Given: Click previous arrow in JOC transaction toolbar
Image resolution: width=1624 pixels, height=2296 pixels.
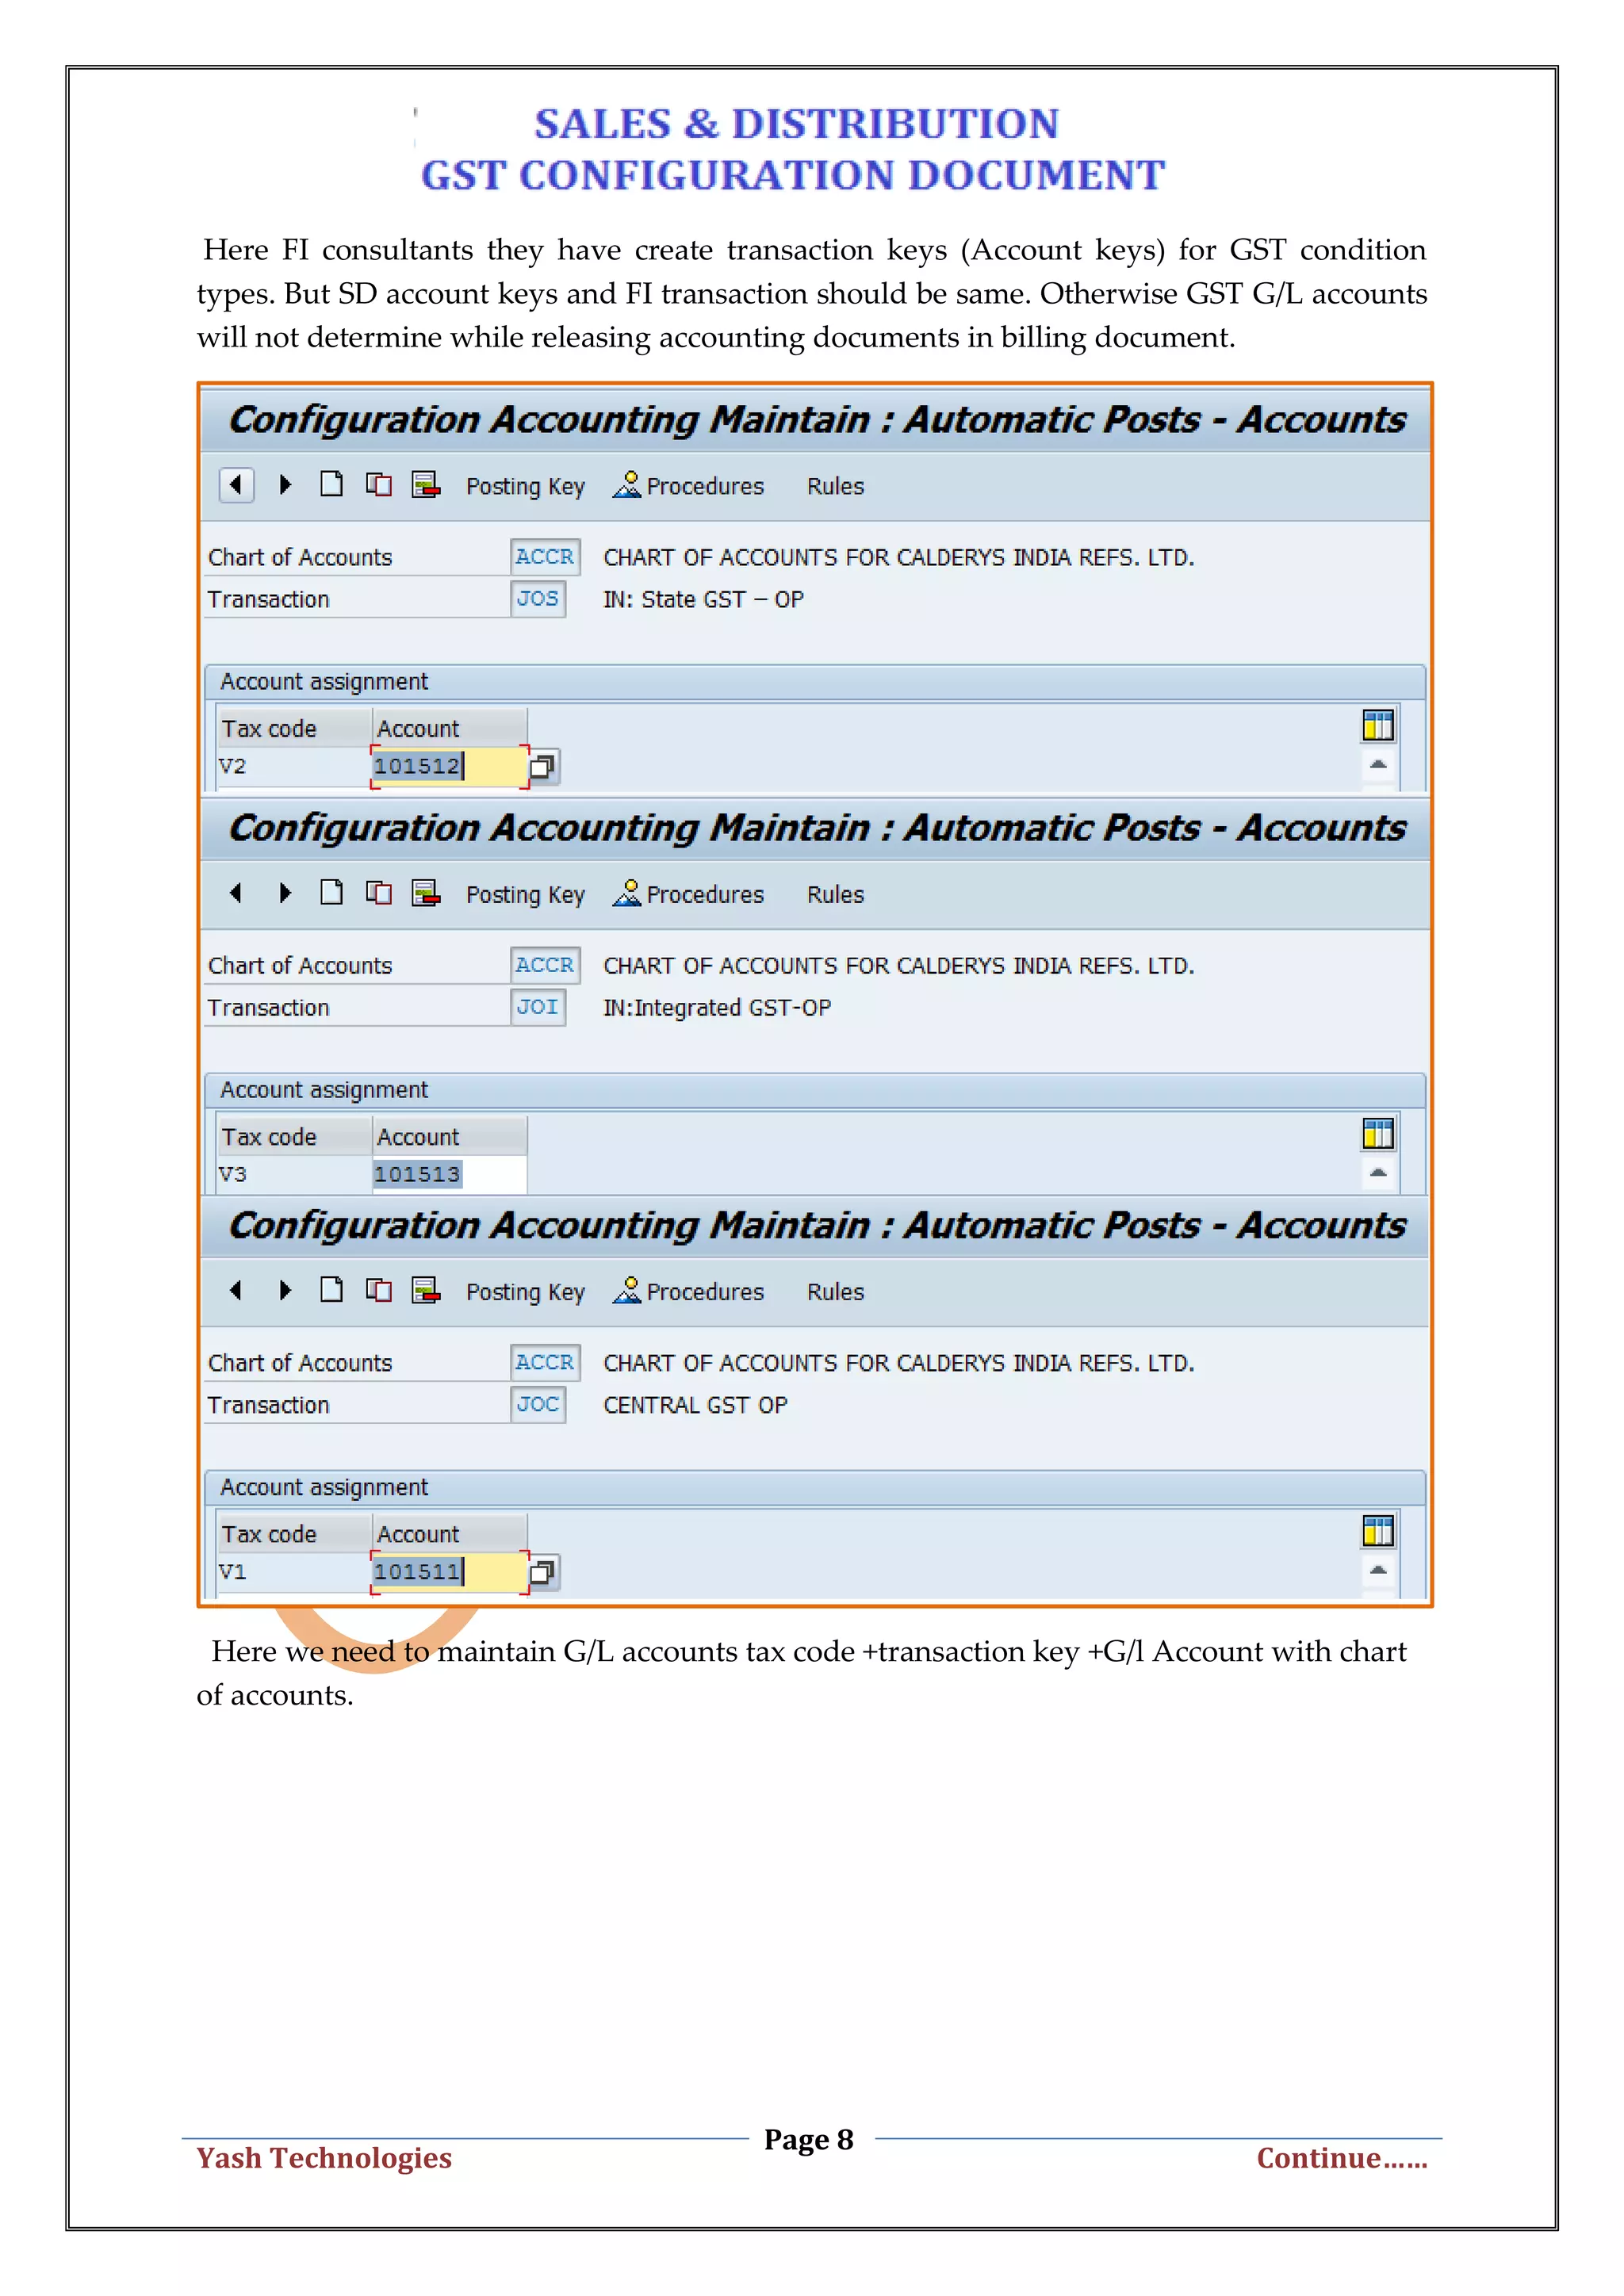Looking at the screenshot, I should 236,1290.
